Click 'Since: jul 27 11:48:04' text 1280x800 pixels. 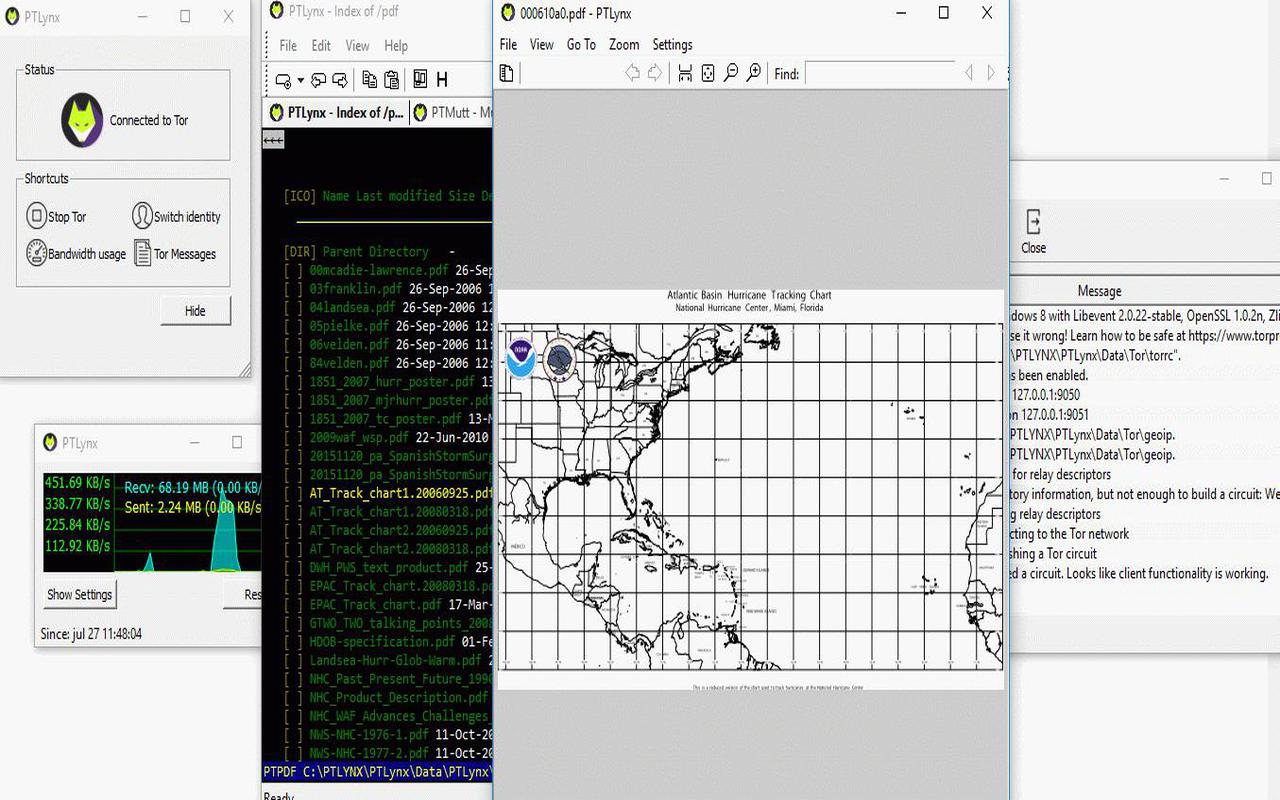(x=91, y=634)
